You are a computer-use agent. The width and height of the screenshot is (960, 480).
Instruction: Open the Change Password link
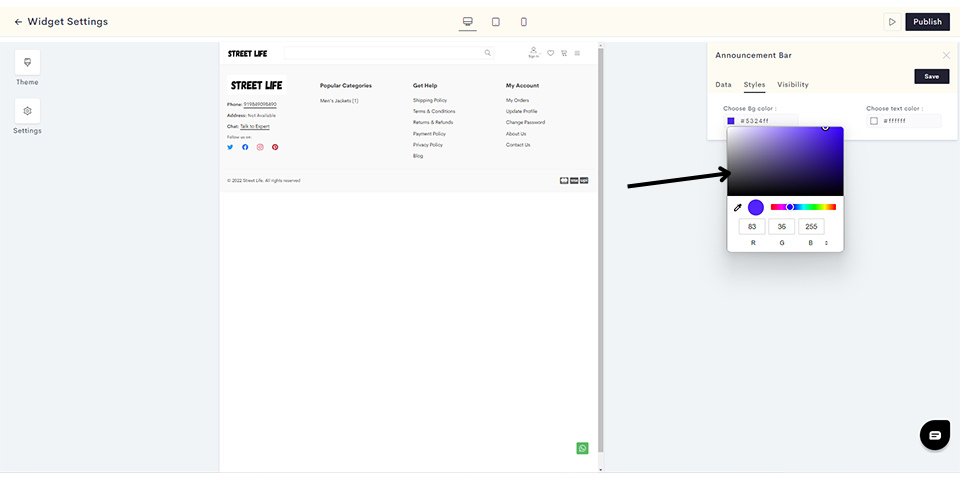click(x=525, y=122)
